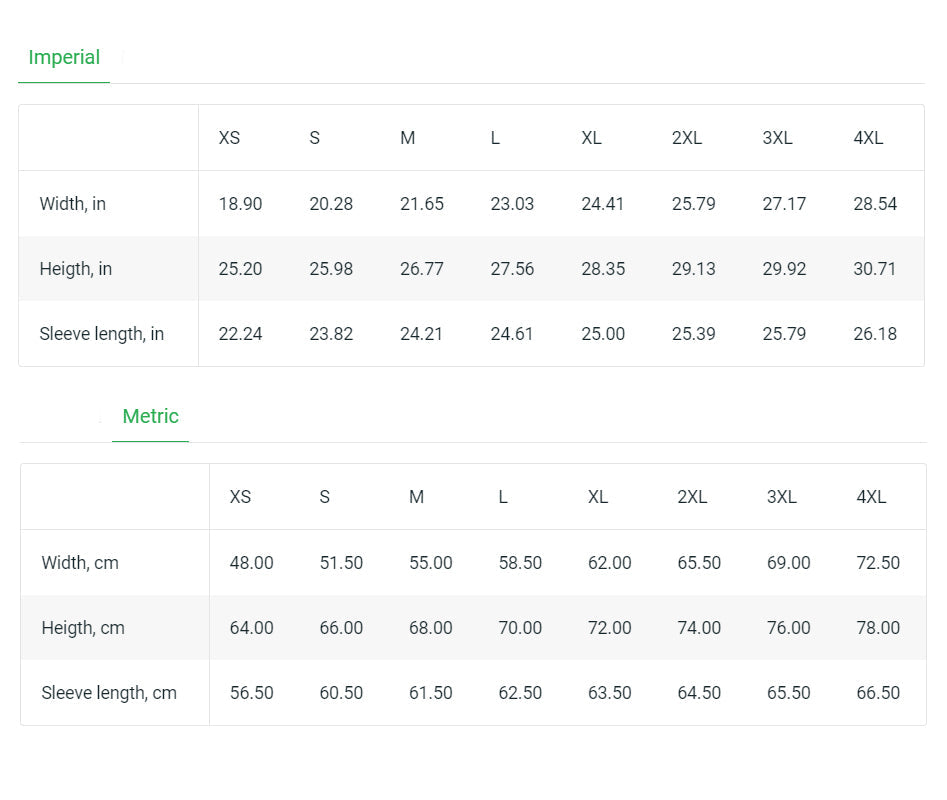Select the 'Width, cm' row label
This screenshot has width=947, height=800.
pos(80,563)
